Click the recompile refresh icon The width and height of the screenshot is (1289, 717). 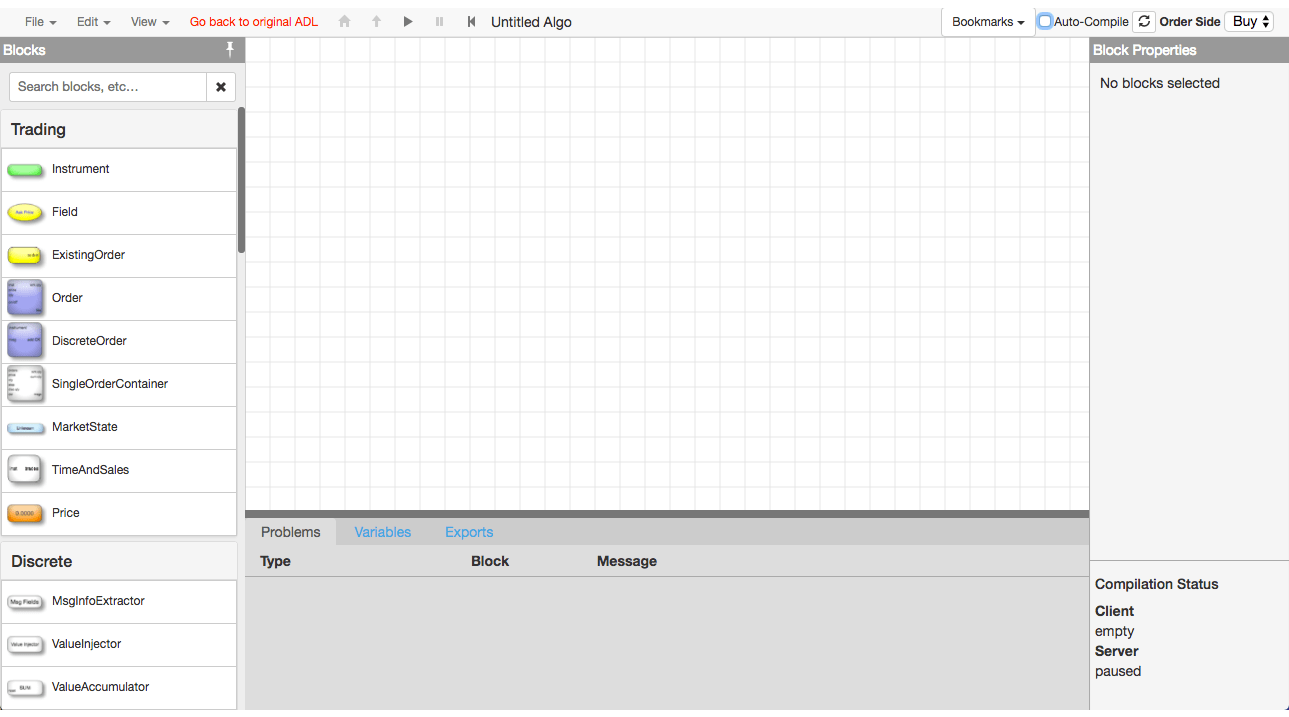click(x=1144, y=21)
